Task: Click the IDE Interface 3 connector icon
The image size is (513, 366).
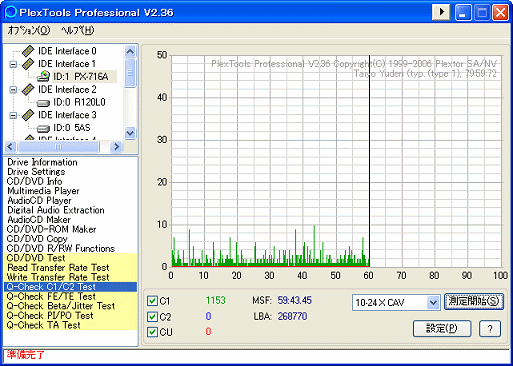Action: pyautogui.click(x=28, y=115)
